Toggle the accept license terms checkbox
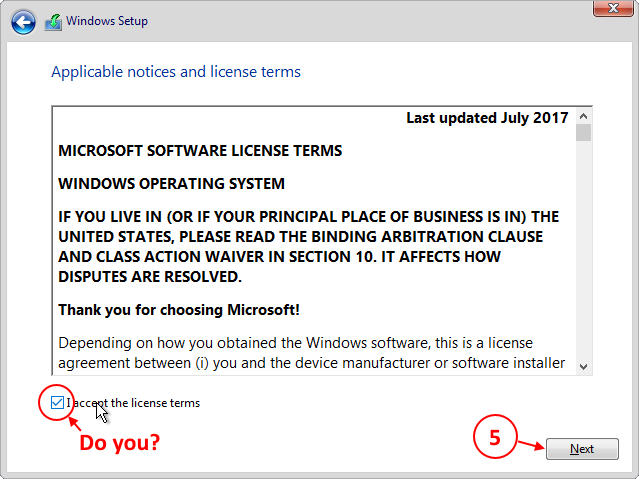The image size is (639, 479). click(x=57, y=403)
